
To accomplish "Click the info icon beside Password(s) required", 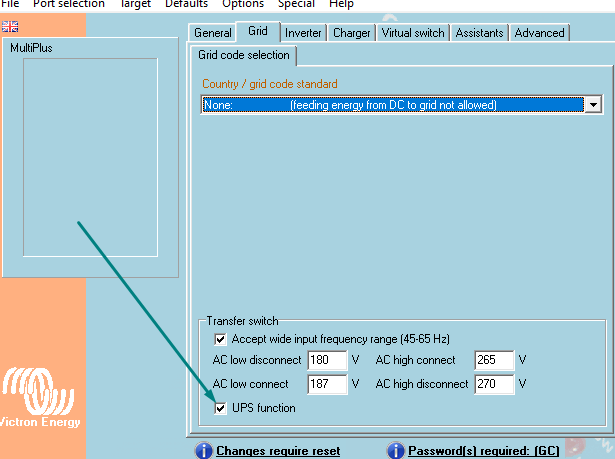I will click(x=395, y=451).
